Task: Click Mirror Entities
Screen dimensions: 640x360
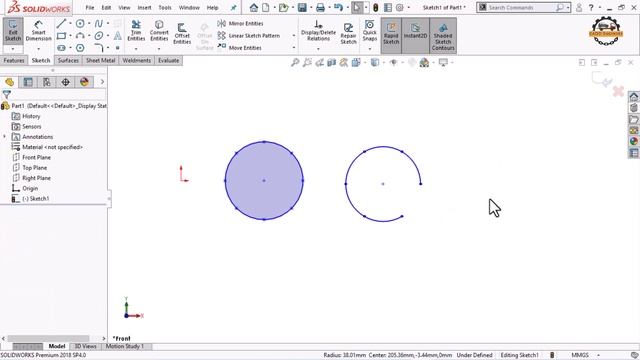Action: (x=241, y=24)
